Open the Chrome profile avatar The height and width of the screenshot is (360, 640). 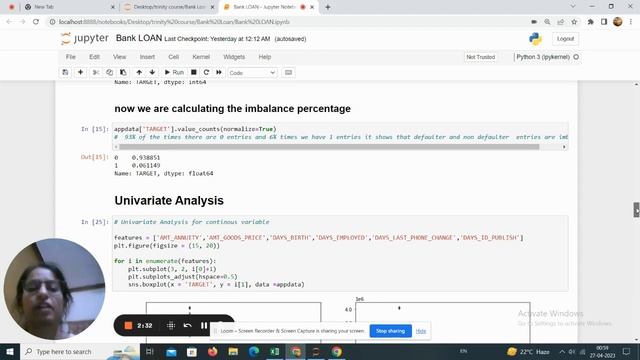[x=618, y=22]
